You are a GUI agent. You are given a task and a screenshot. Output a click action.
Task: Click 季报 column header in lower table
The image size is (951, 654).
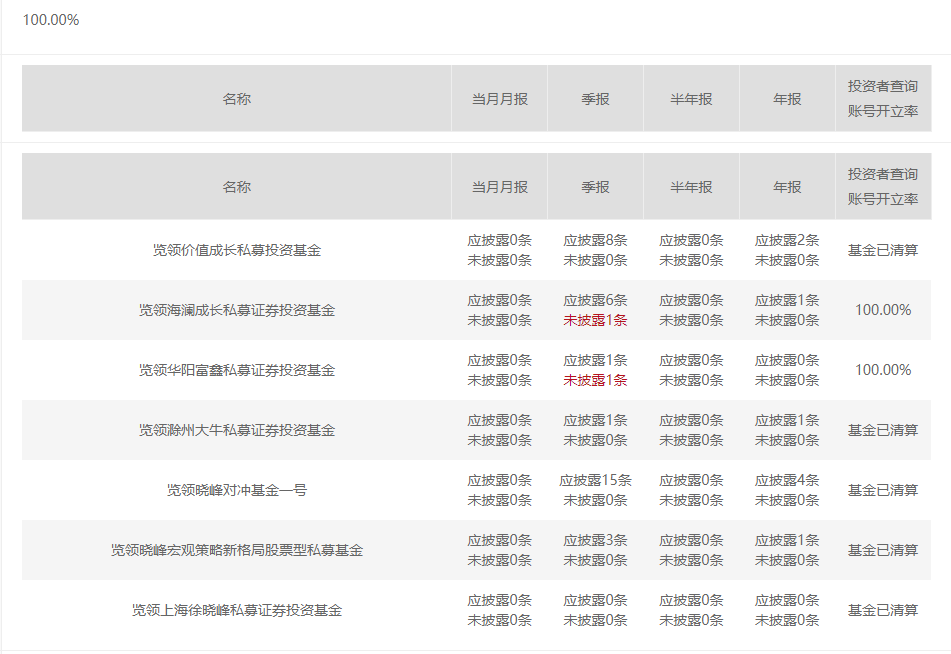pos(595,187)
